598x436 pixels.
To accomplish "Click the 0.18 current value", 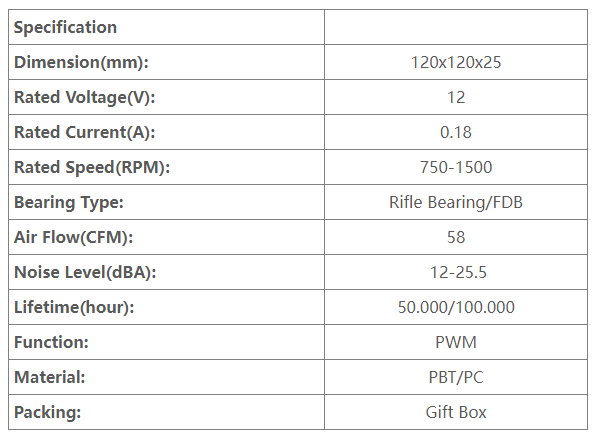I will click(x=456, y=132).
